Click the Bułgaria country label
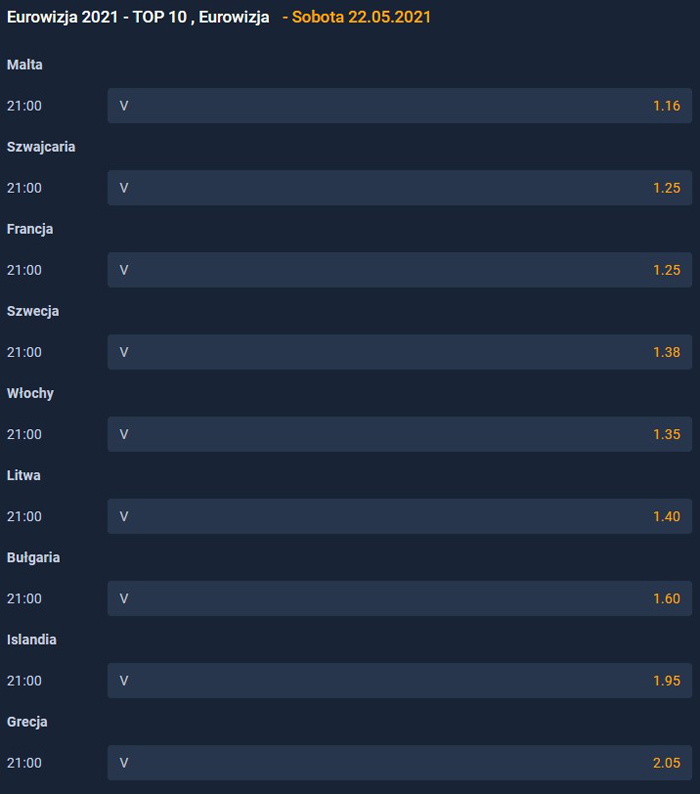Viewport: 700px width, 794px height. click(x=33, y=556)
